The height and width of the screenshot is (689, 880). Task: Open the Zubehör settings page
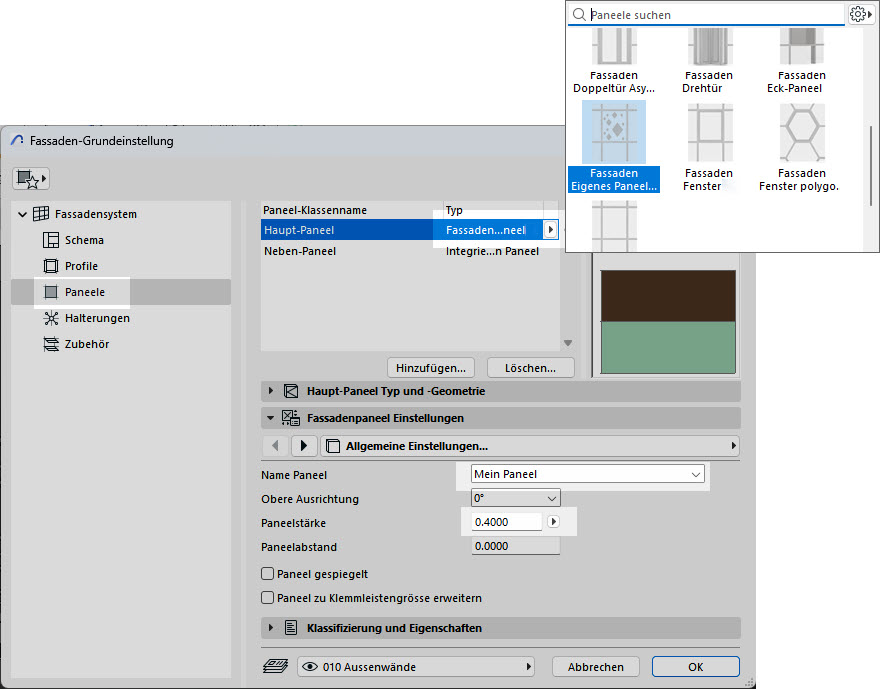point(87,344)
